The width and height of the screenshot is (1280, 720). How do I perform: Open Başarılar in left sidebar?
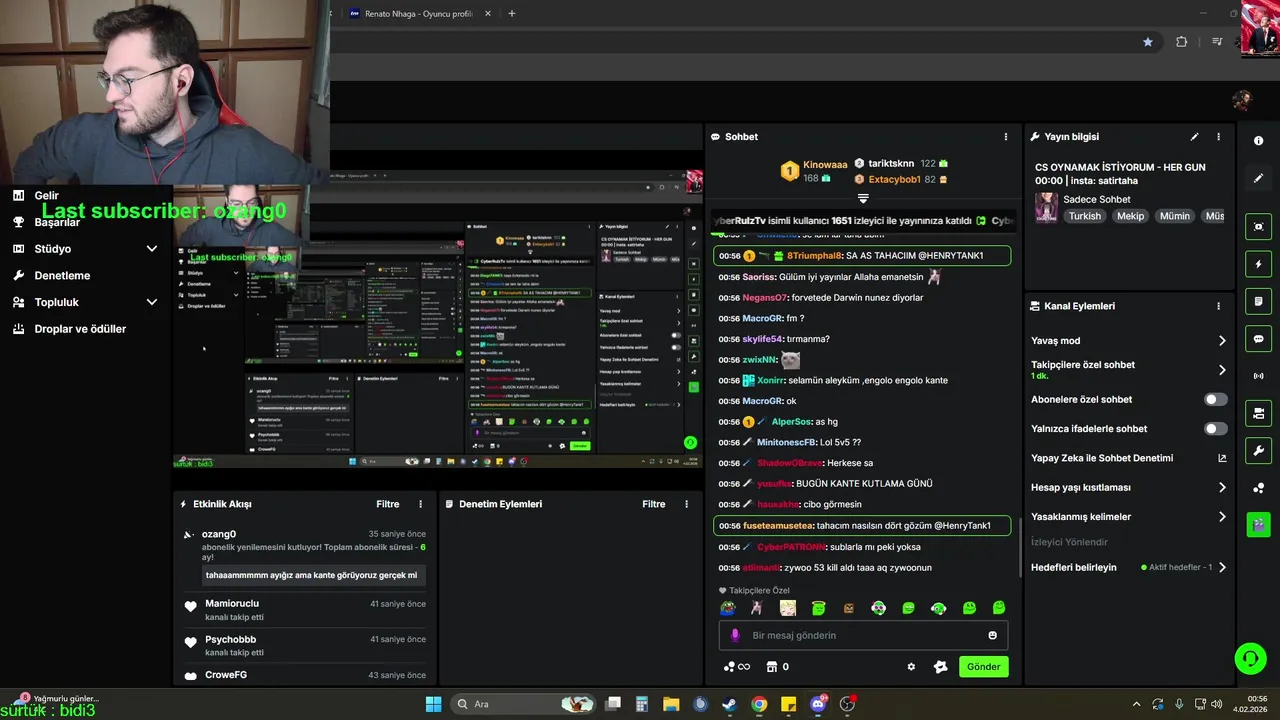pos(57,222)
